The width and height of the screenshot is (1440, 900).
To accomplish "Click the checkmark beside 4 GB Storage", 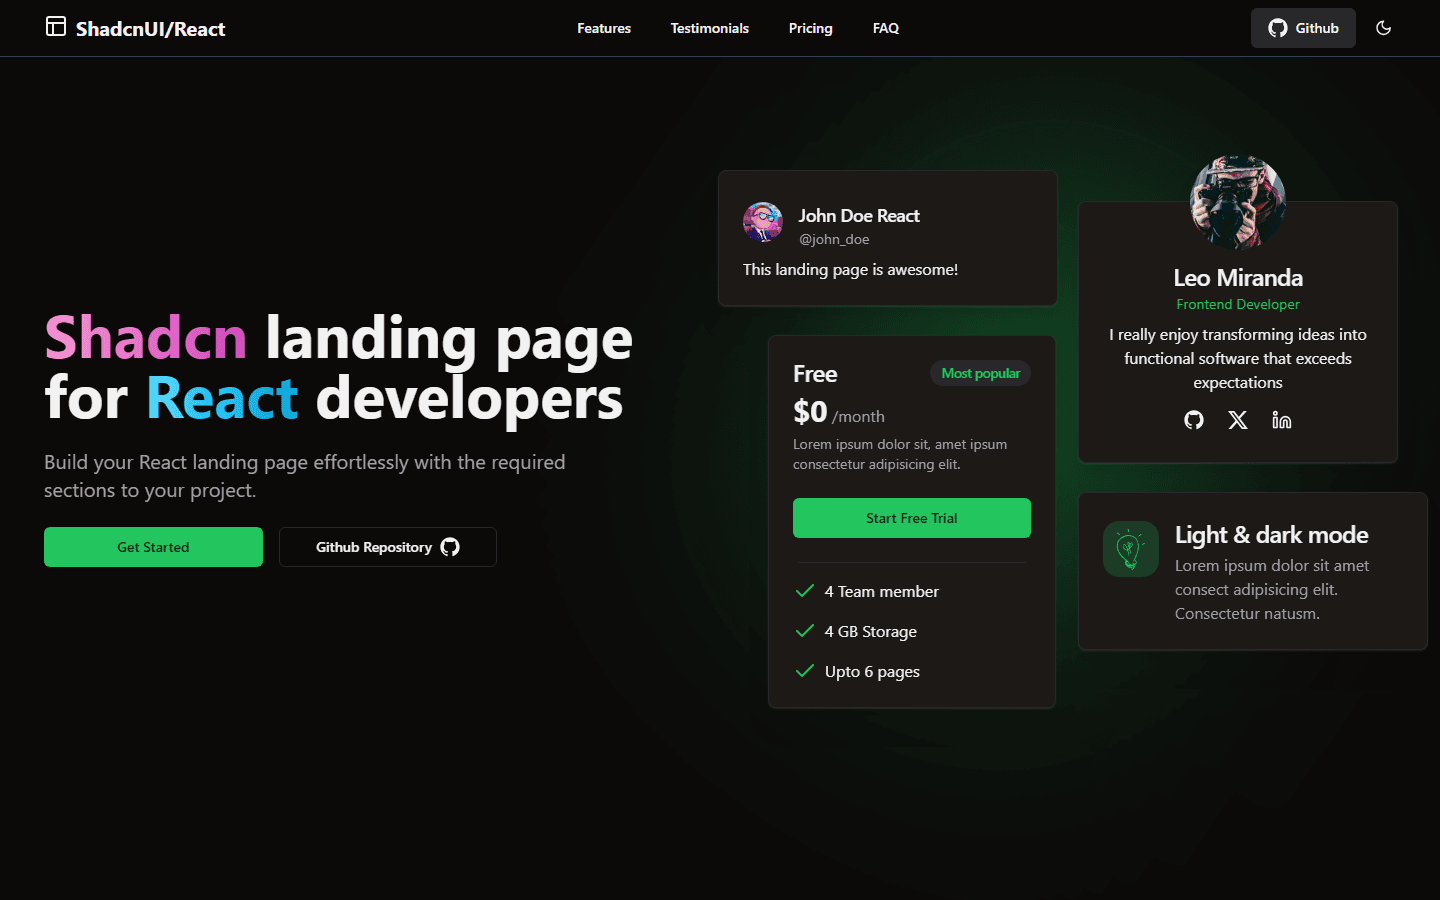I will [804, 631].
